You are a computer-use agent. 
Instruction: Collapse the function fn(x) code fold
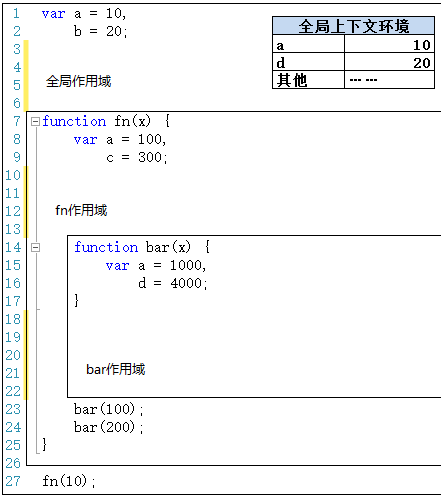point(35,121)
